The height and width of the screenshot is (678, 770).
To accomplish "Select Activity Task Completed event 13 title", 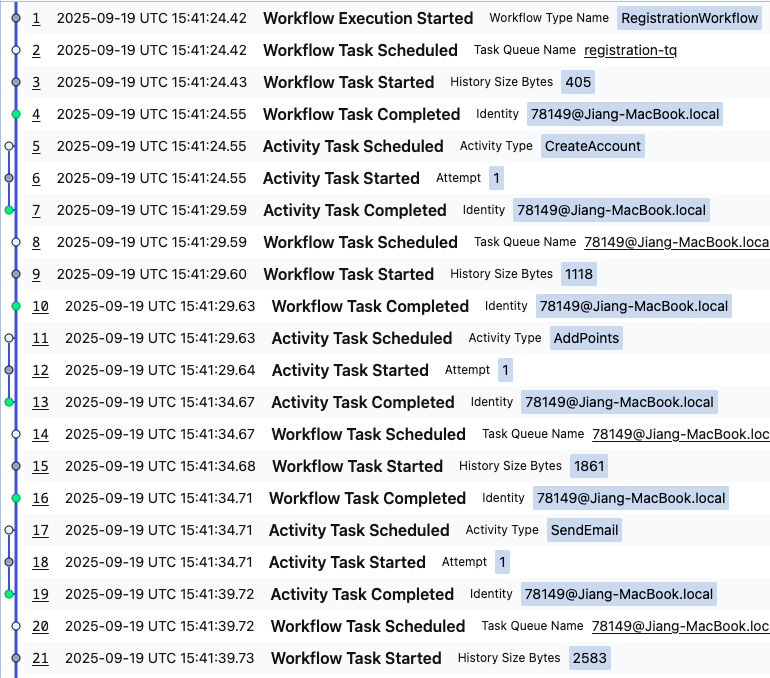I will (x=363, y=403).
